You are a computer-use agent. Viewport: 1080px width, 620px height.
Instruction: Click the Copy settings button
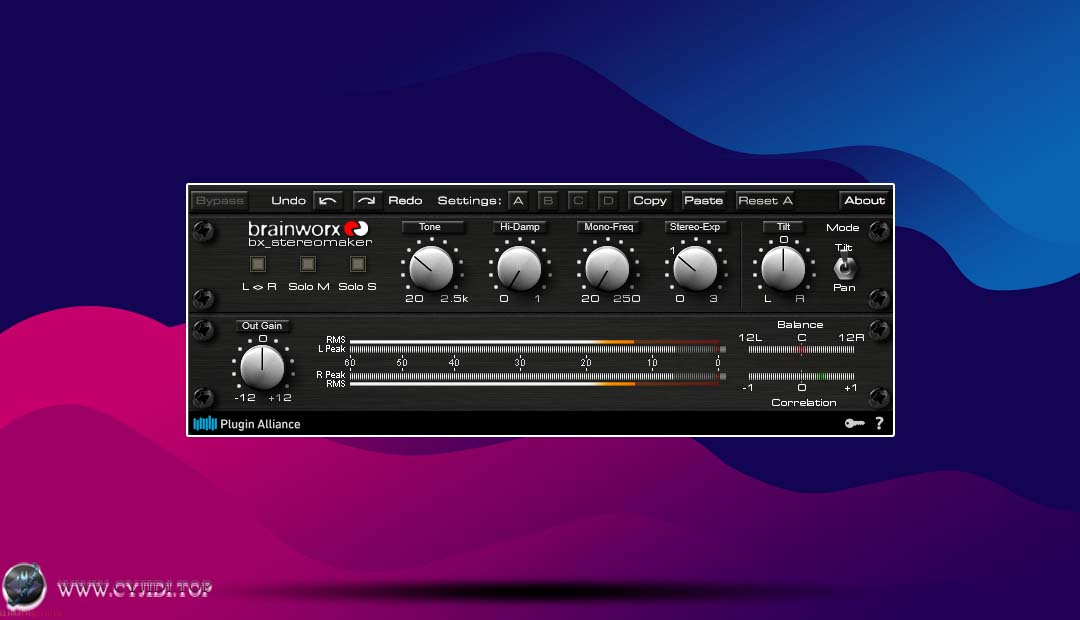click(x=650, y=200)
